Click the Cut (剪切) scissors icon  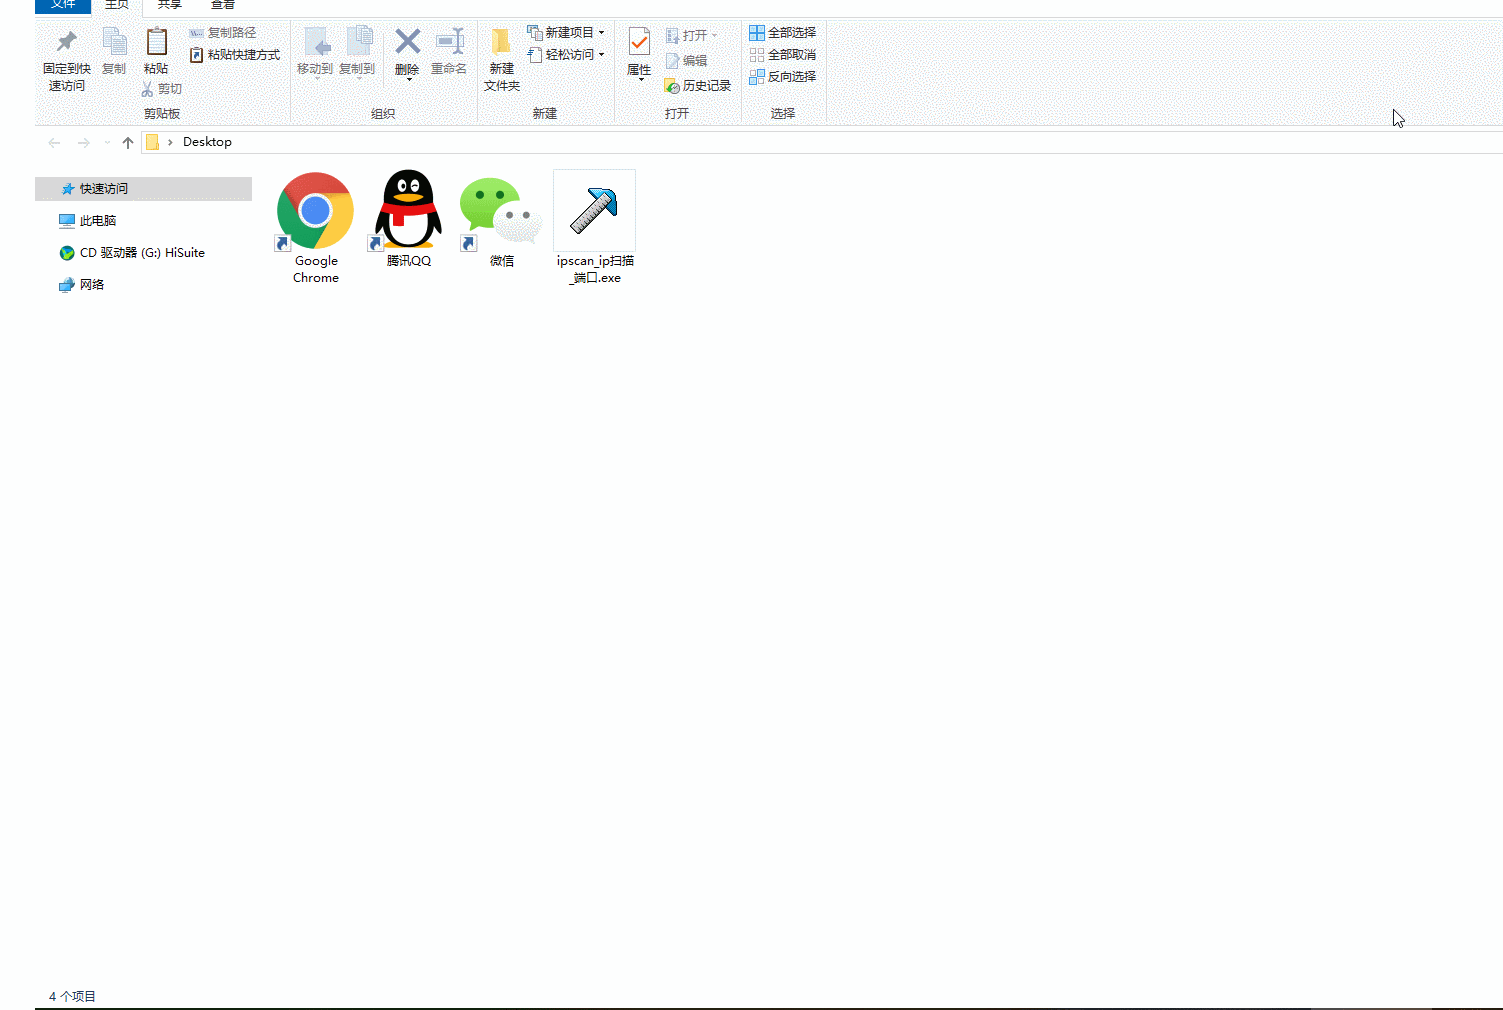pyautogui.click(x=148, y=89)
